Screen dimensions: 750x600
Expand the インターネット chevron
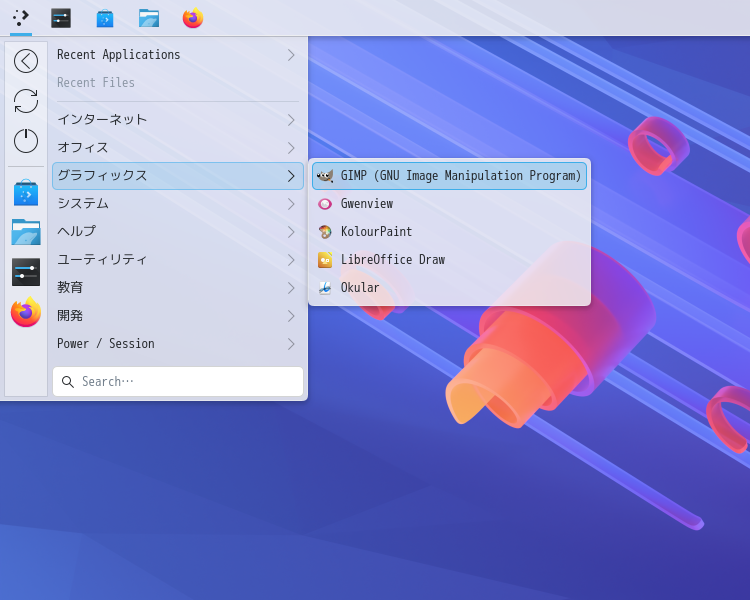click(291, 120)
